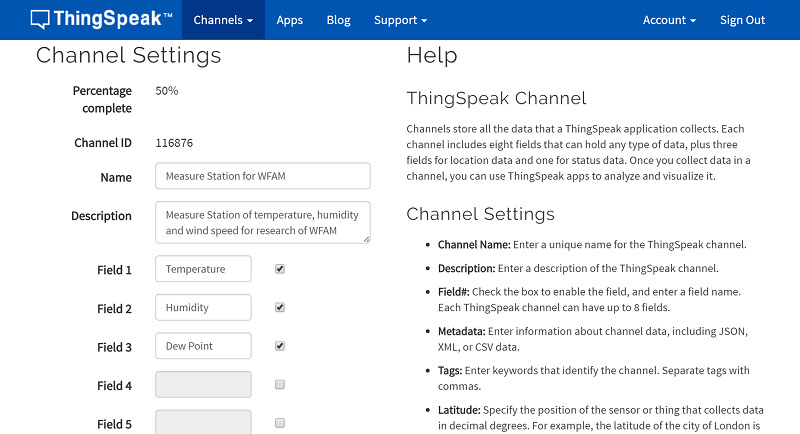Click the ThingSpeak logo
This screenshot has height=434, width=800.
point(101,19)
